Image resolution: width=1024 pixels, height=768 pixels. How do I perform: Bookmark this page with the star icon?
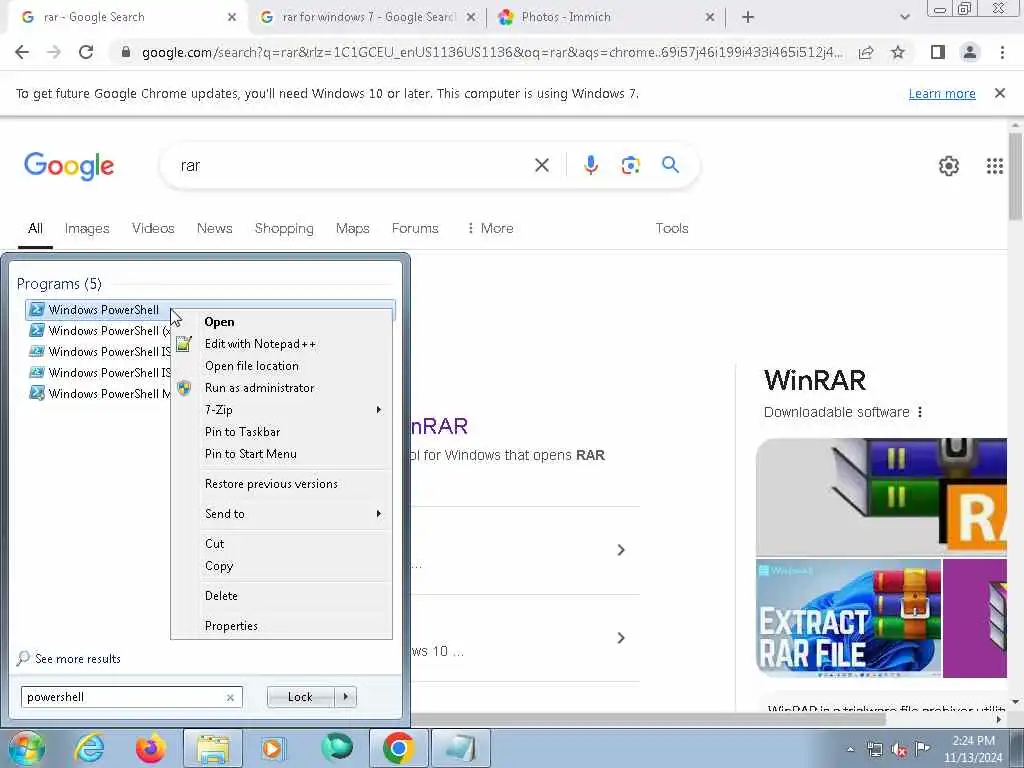pyautogui.click(x=898, y=52)
